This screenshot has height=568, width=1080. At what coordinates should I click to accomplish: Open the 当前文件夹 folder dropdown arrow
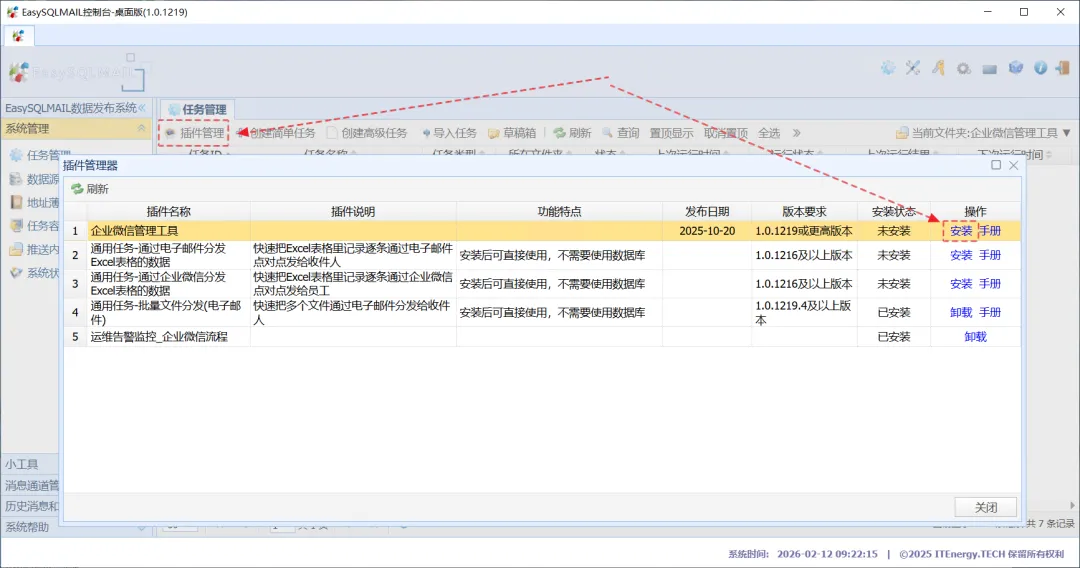click(x=1066, y=133)
